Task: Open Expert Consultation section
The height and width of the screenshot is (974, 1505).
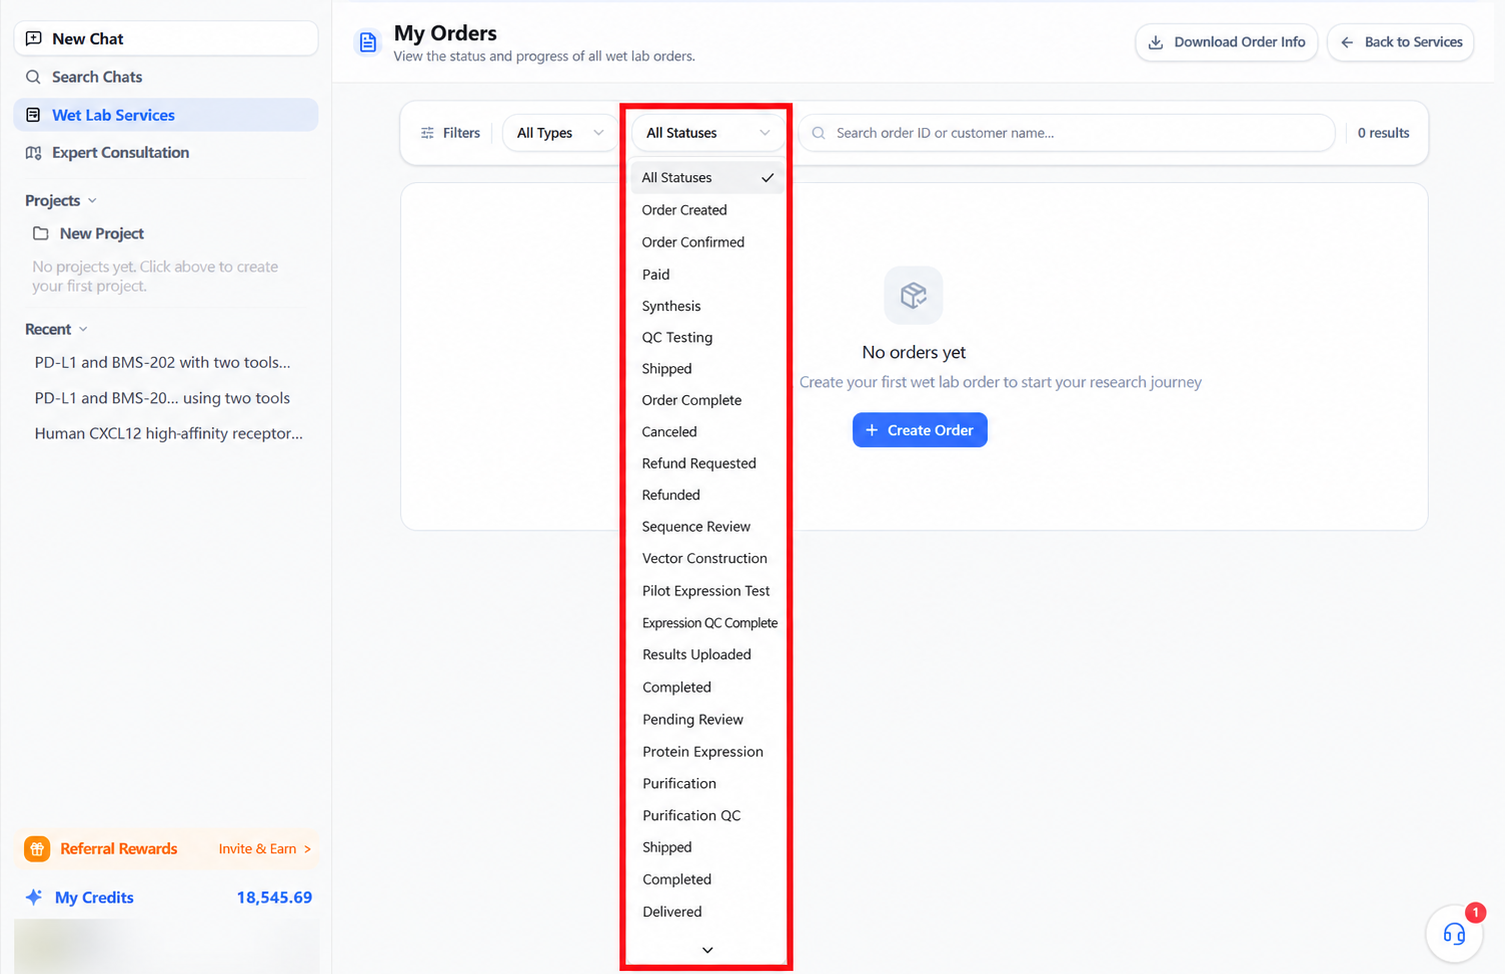Action: (x=166, y=153)
